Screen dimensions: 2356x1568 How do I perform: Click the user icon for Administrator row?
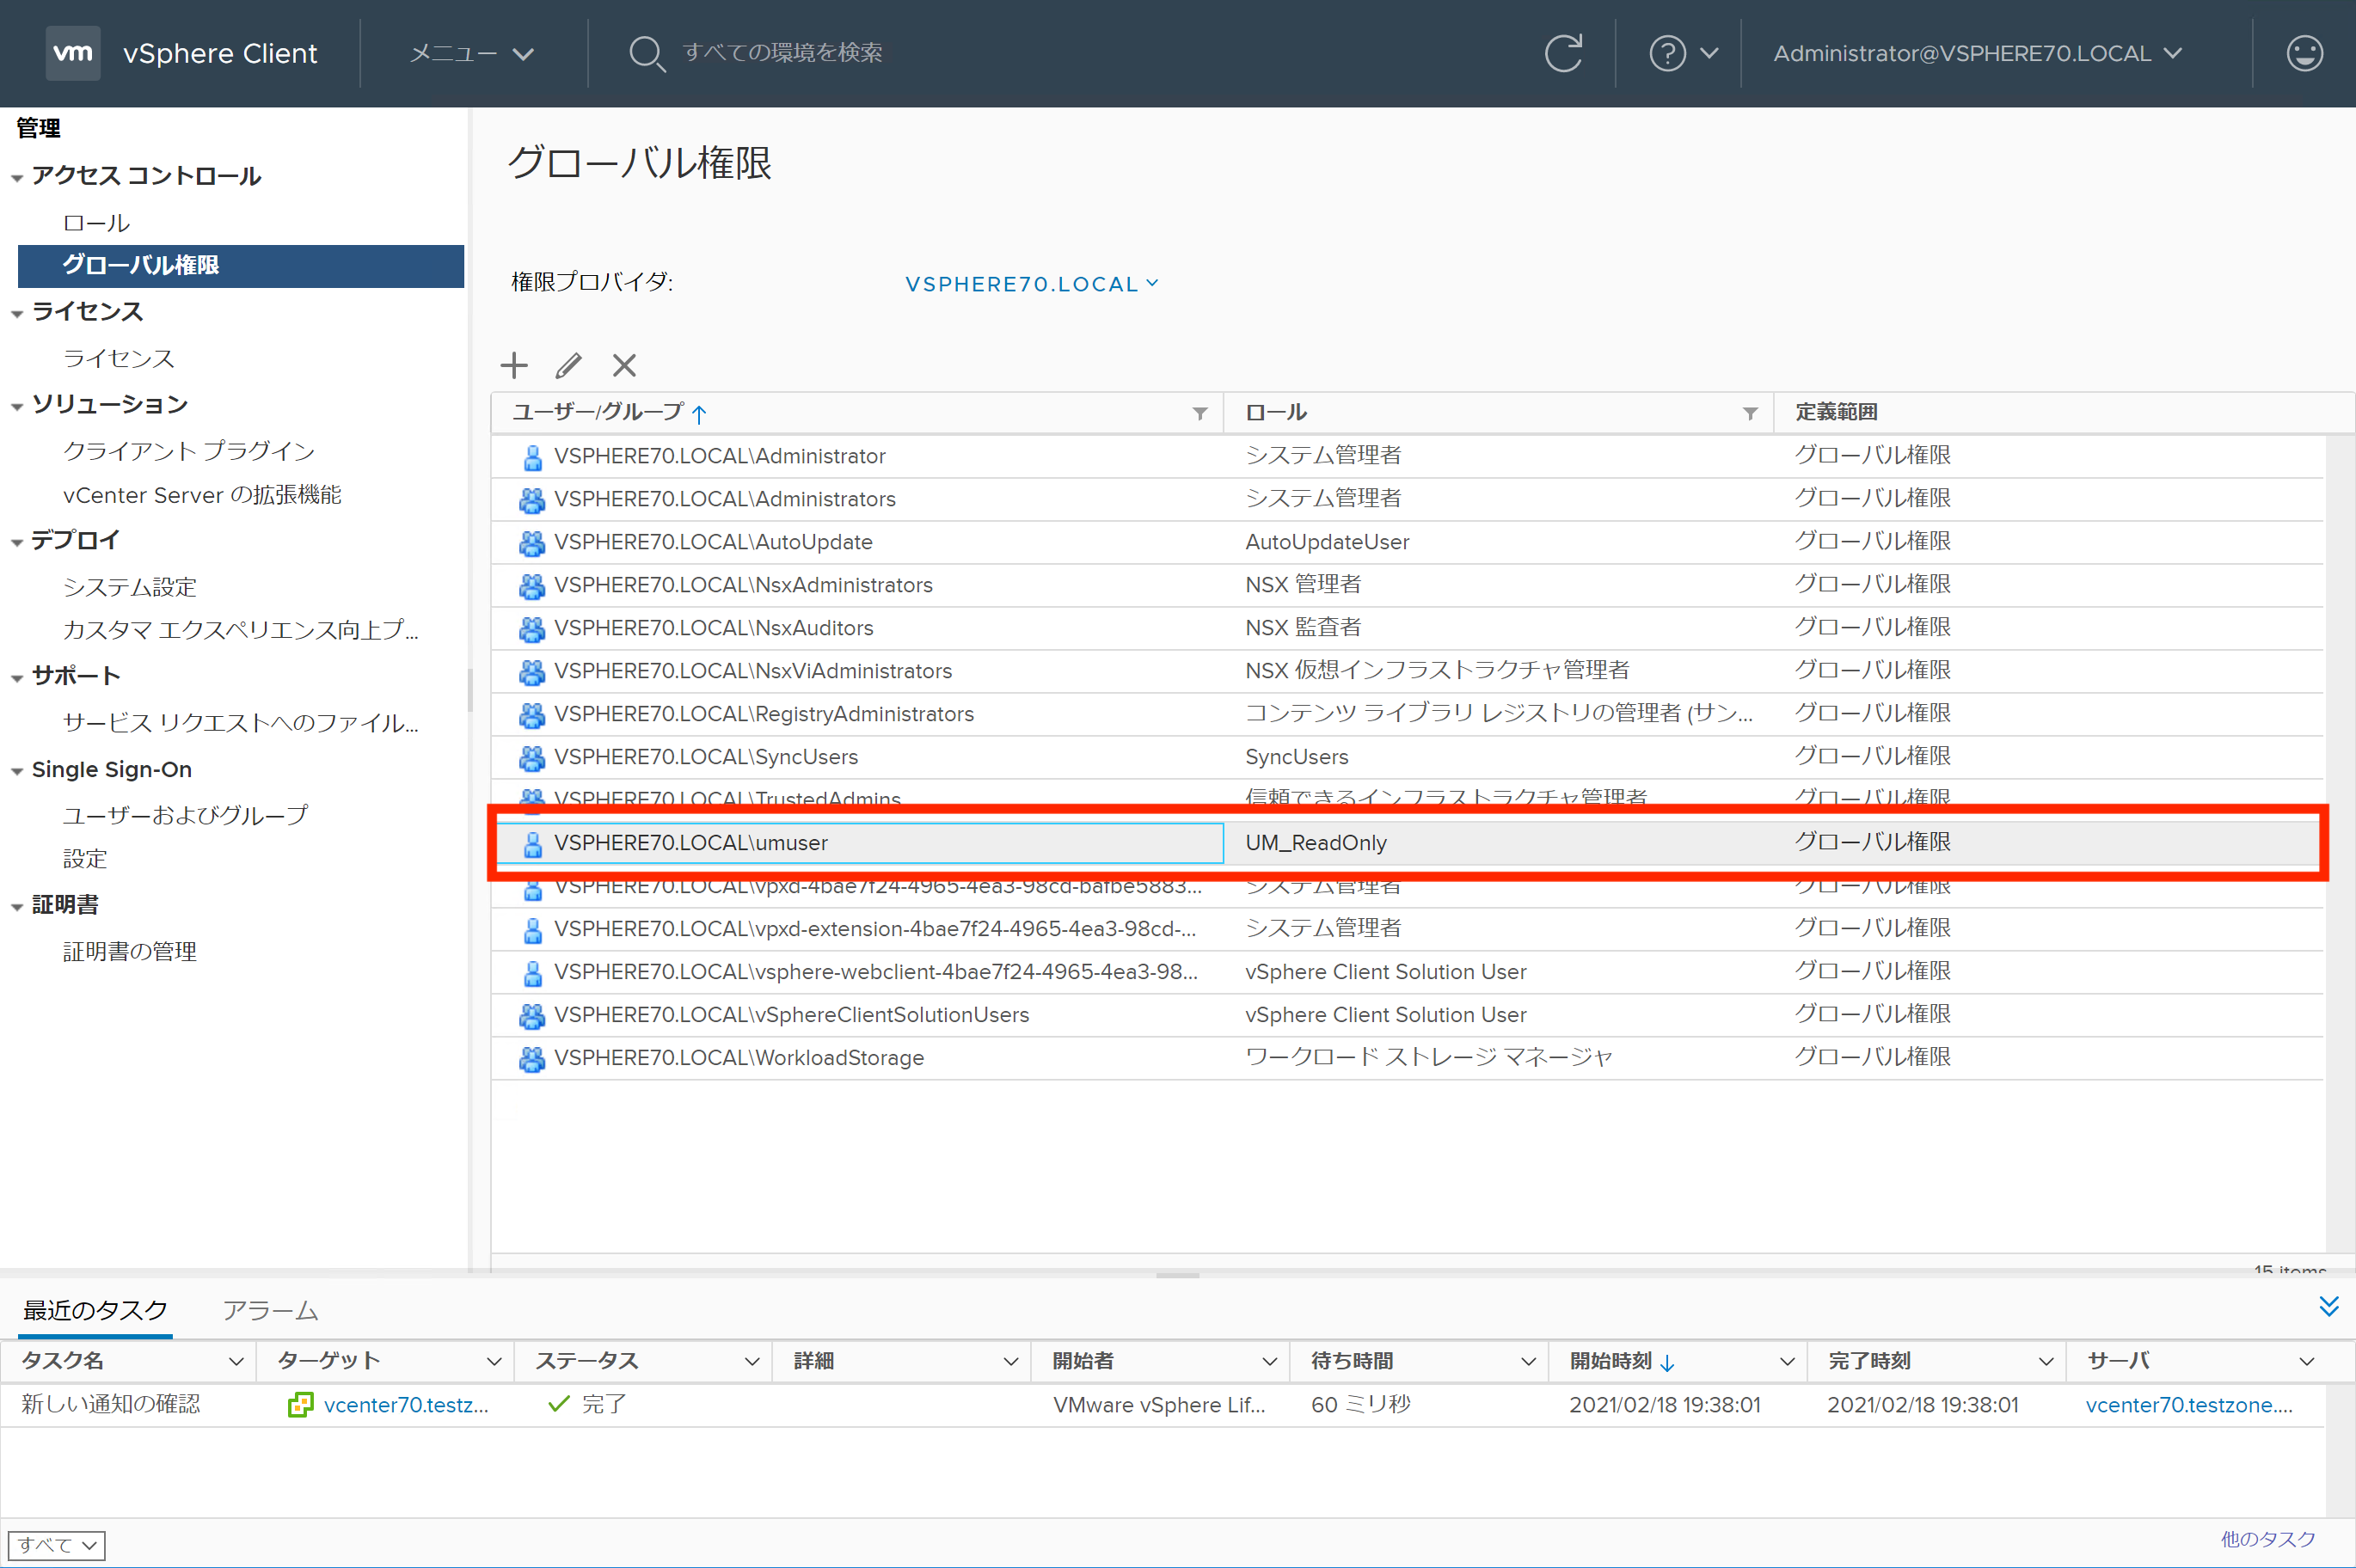coord(532,457)
